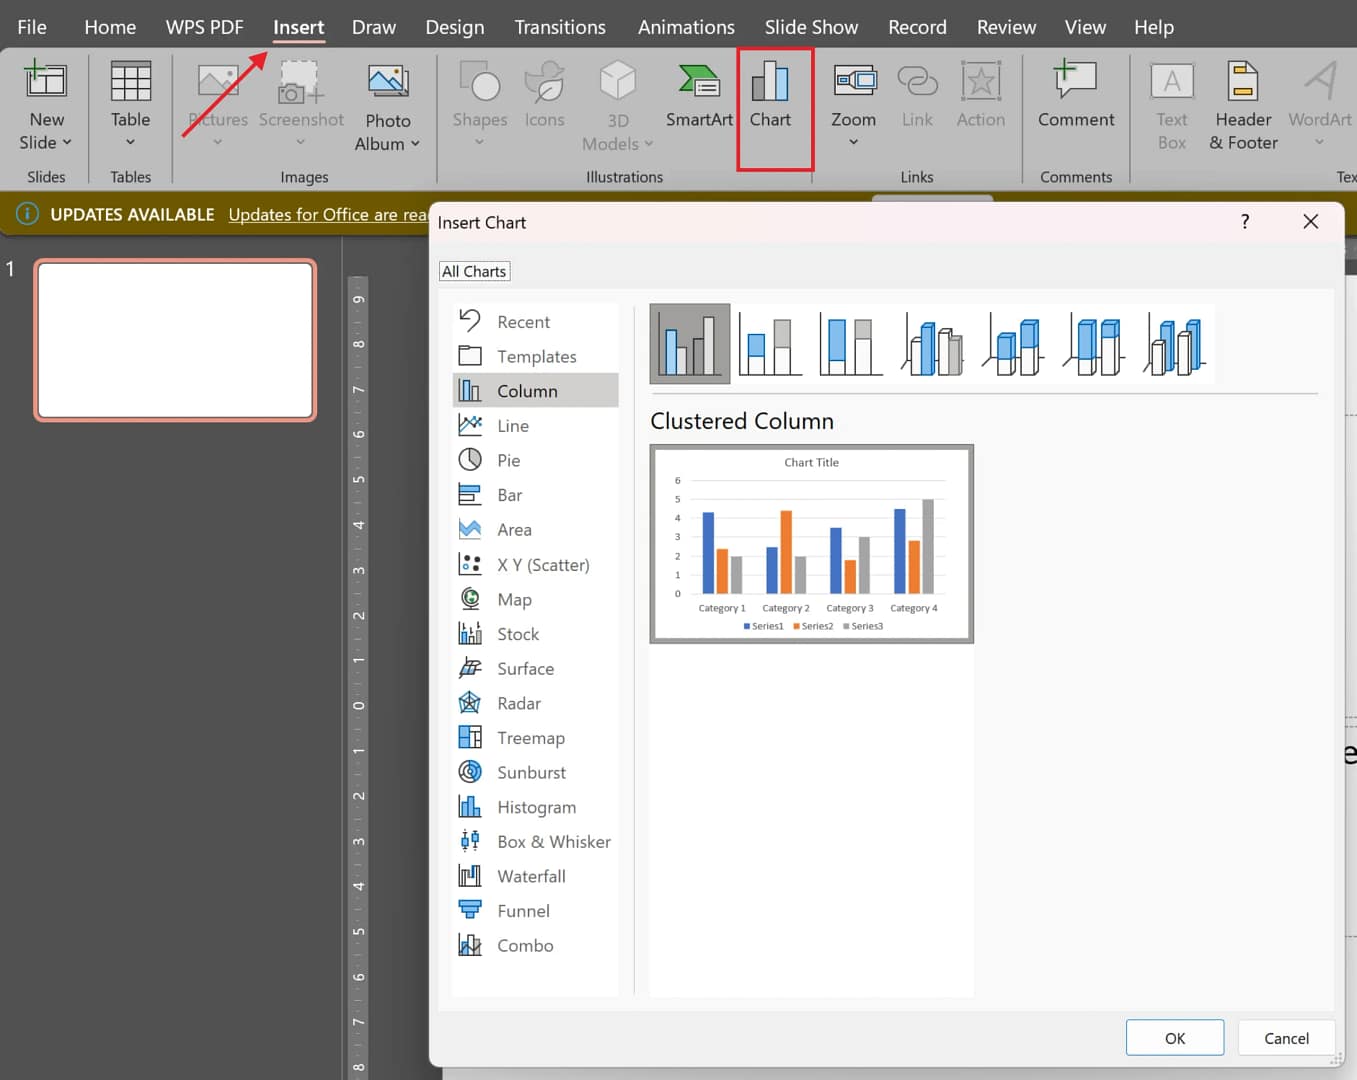
Task: Switch to the Design ribbon tab
Action: [x=454, y=27]
